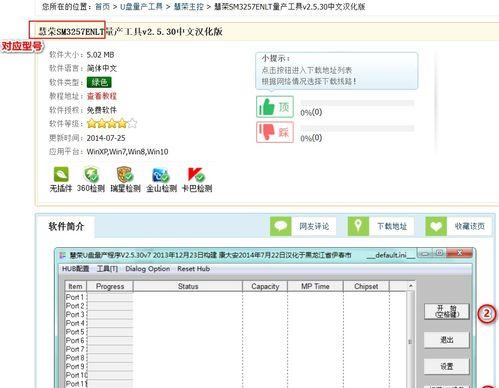Viewport: 499px width, 388px height.
Task: Click the Port 1 progress bar
Action: (110, 297)
